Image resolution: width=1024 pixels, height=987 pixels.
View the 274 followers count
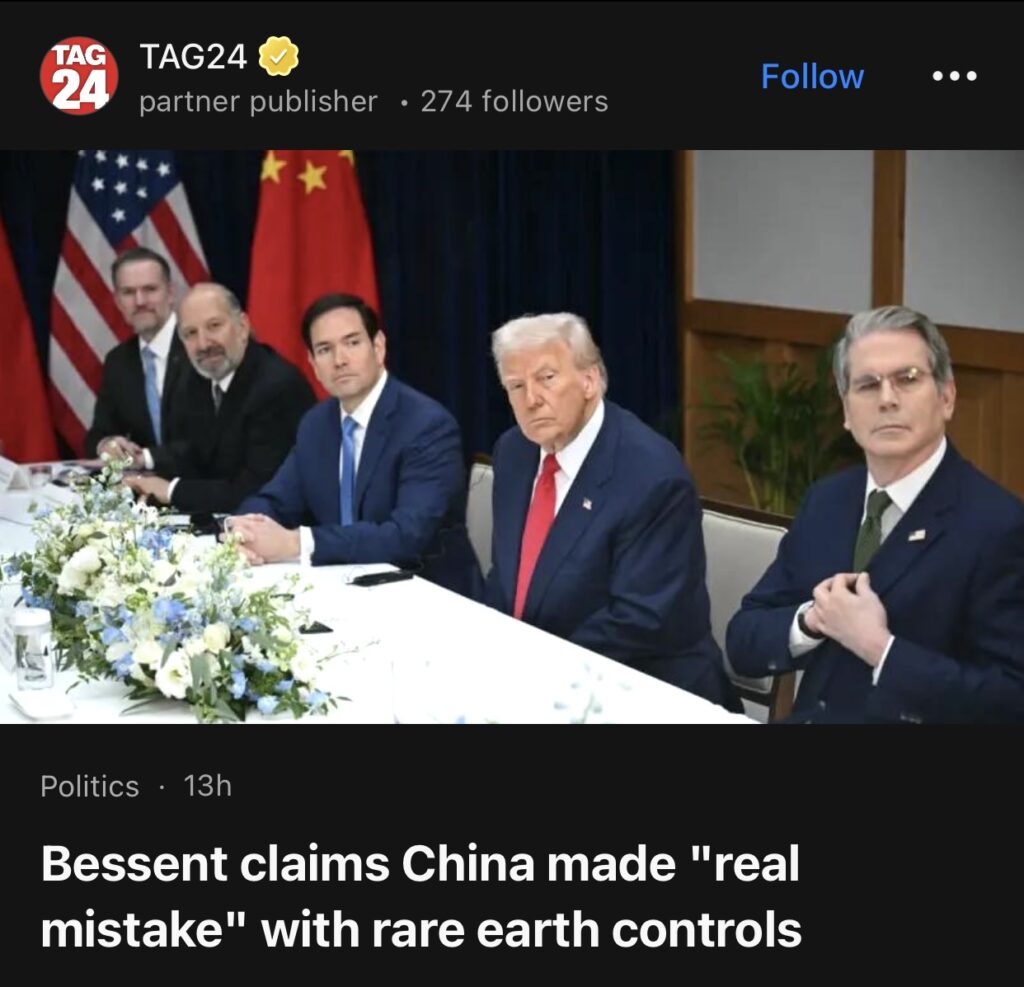coord(515,101)
